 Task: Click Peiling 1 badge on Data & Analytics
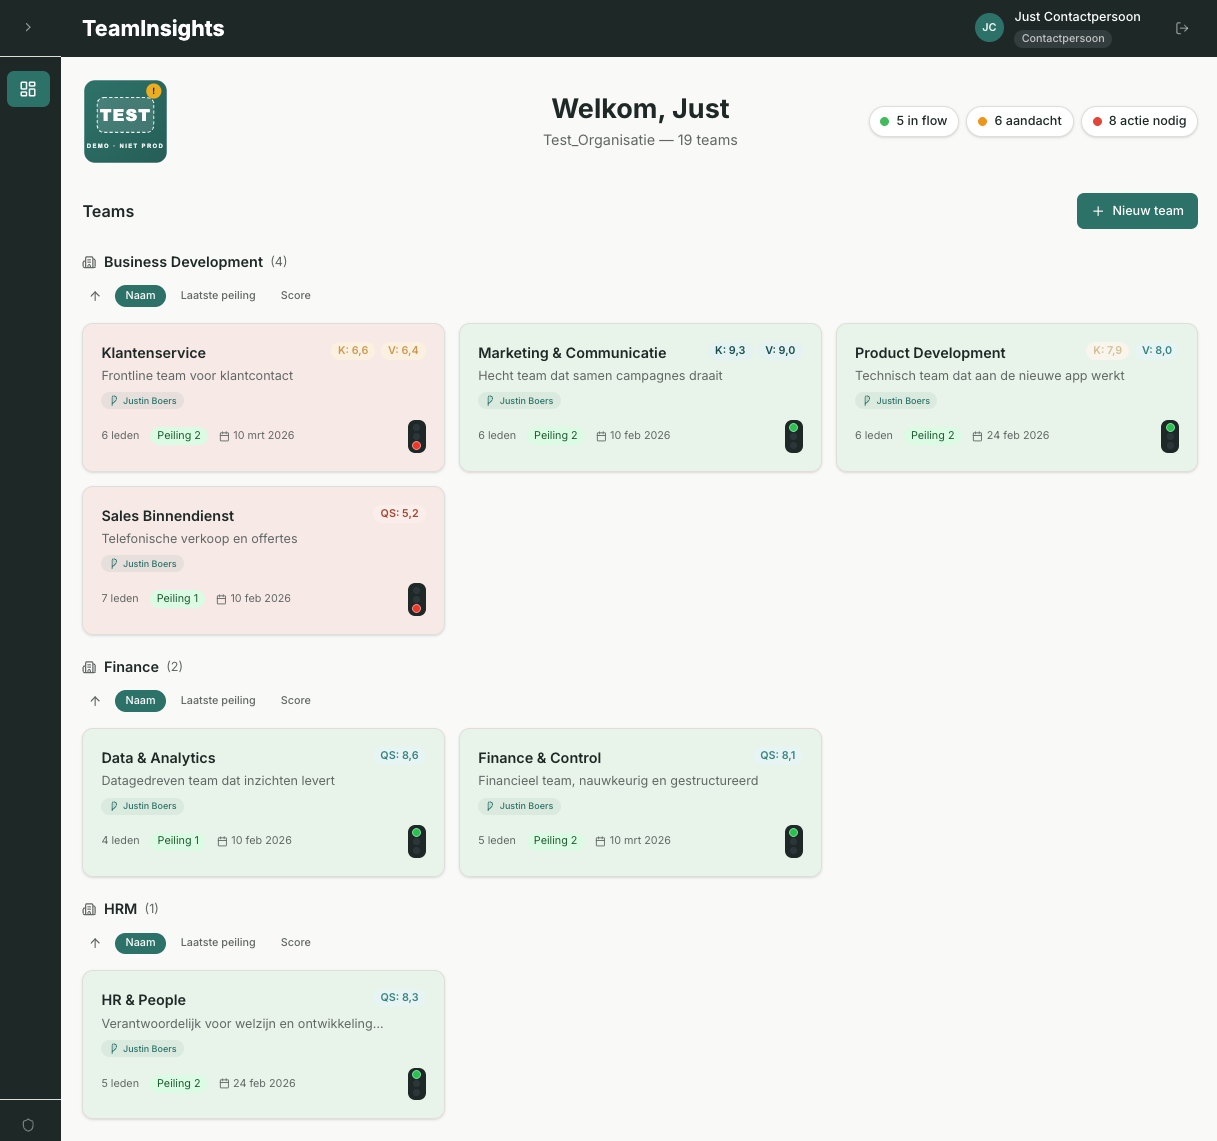(x=178, y=841)
